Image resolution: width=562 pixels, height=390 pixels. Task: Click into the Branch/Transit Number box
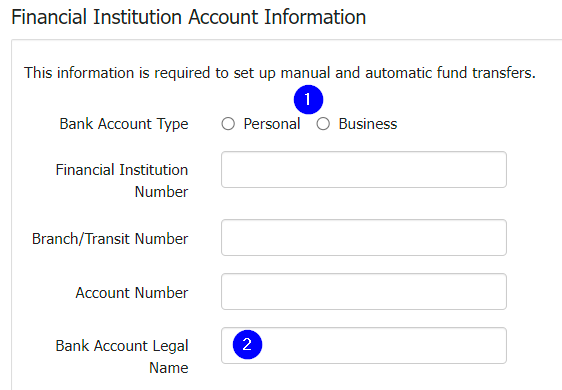[x=364, y=238]
